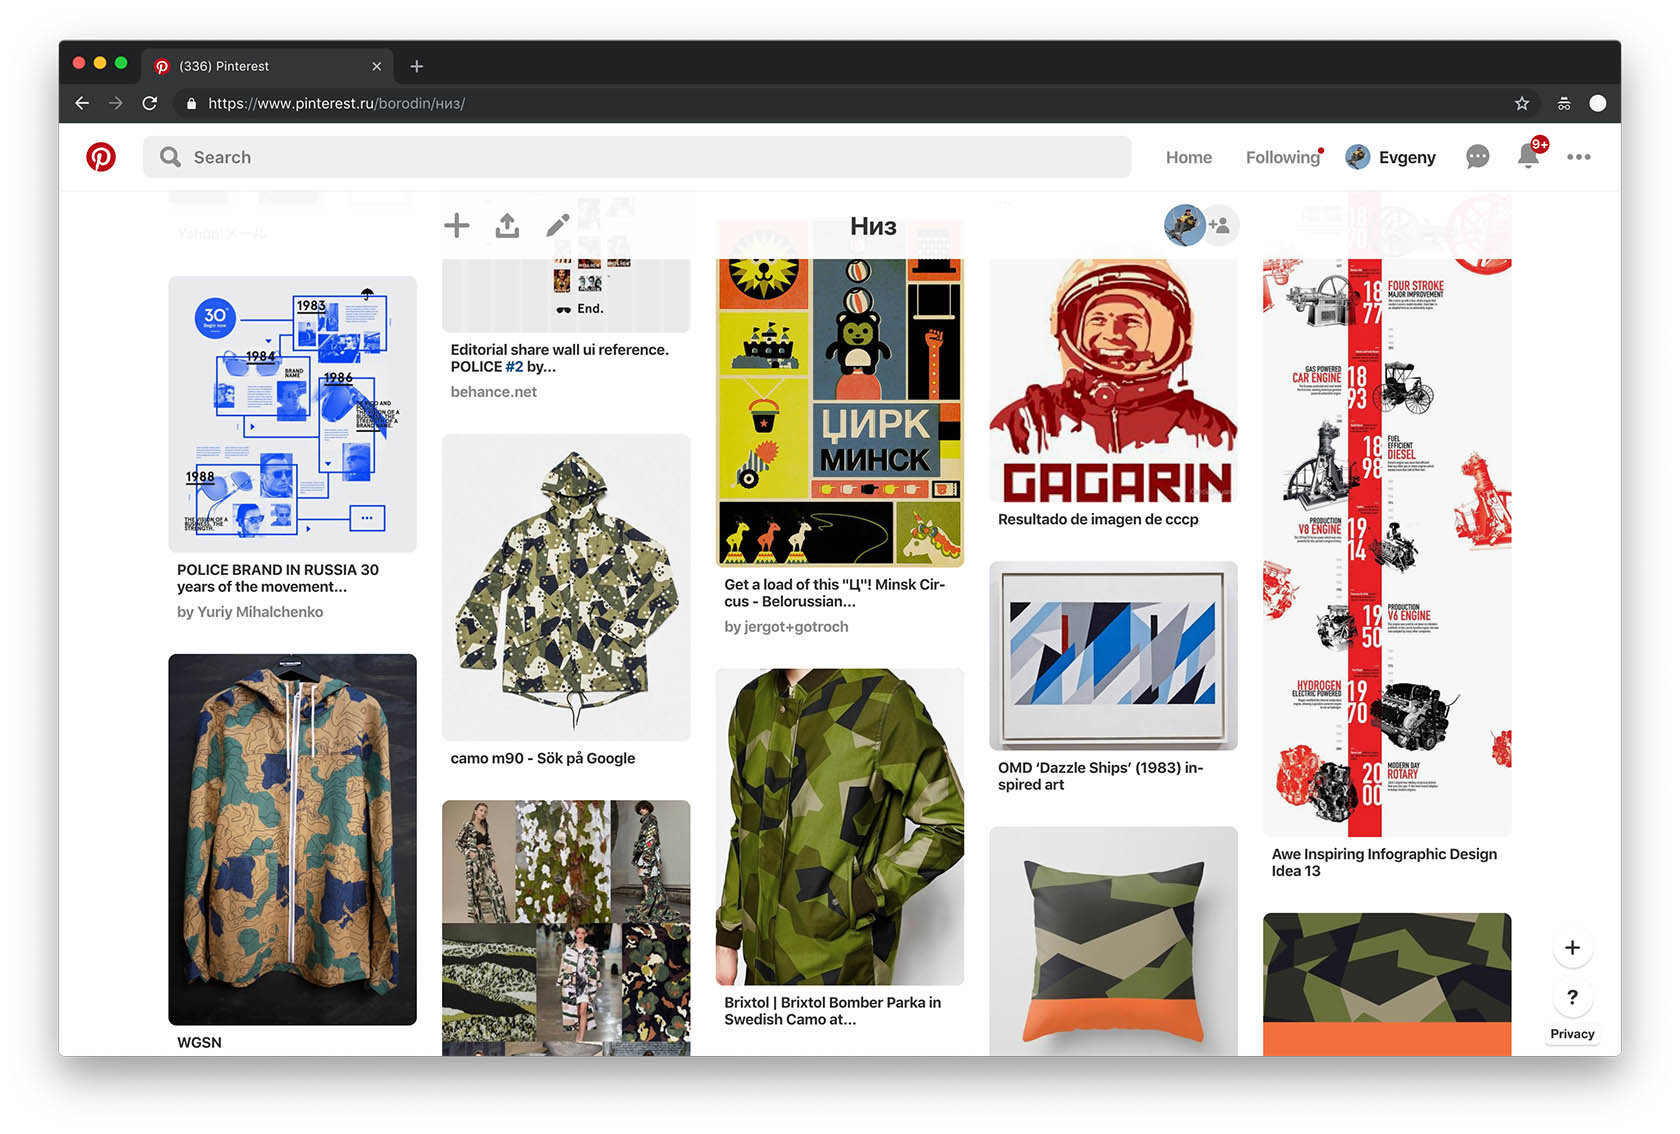The width and height of the screenshot is (1680, 1134).
Task: Click the board's plus add pin icon
Action: click(x=456, y=226)
